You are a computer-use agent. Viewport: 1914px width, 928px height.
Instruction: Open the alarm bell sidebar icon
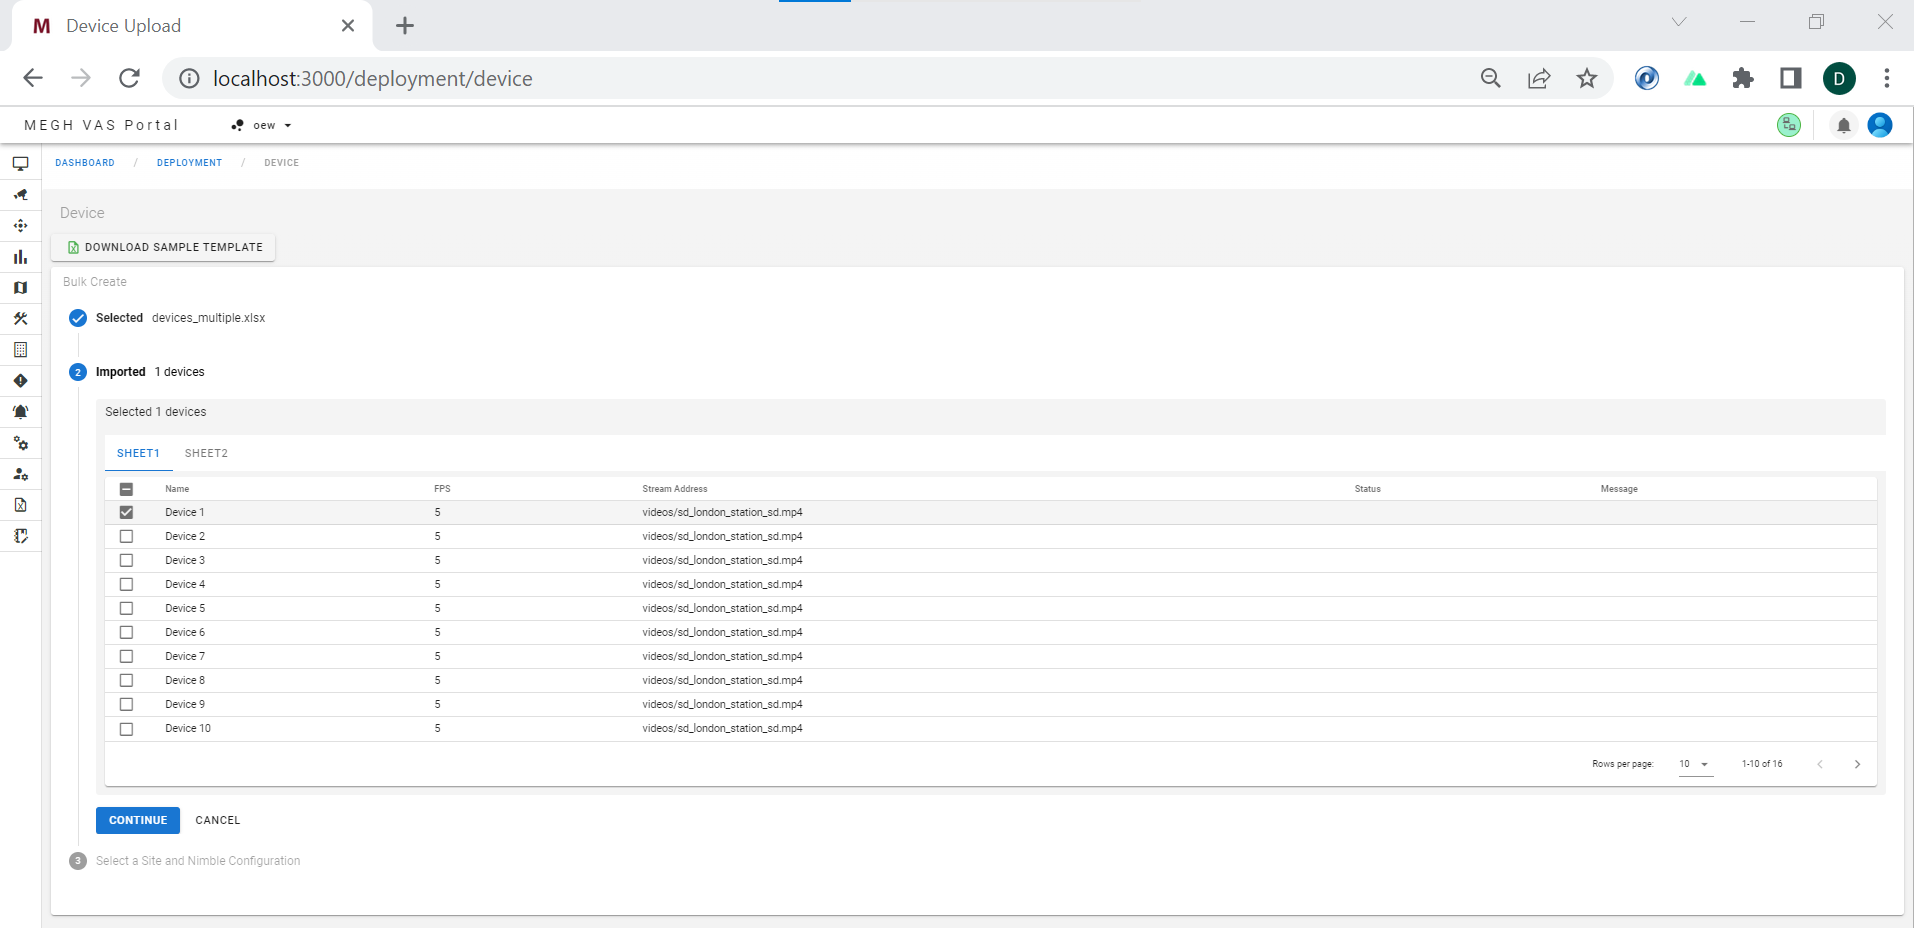coord(20,412)
